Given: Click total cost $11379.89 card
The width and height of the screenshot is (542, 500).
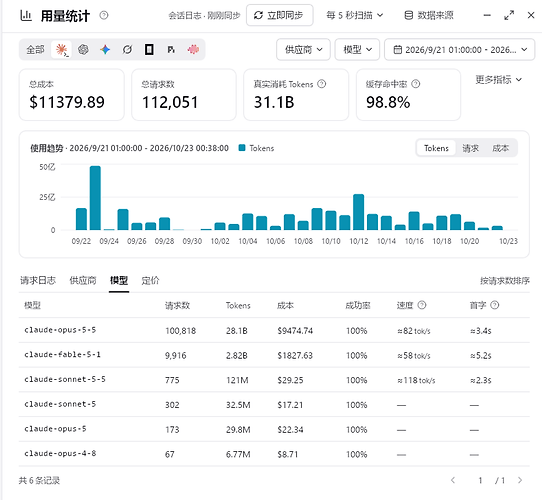Looking at the screenshot, I should pos(72,95).
